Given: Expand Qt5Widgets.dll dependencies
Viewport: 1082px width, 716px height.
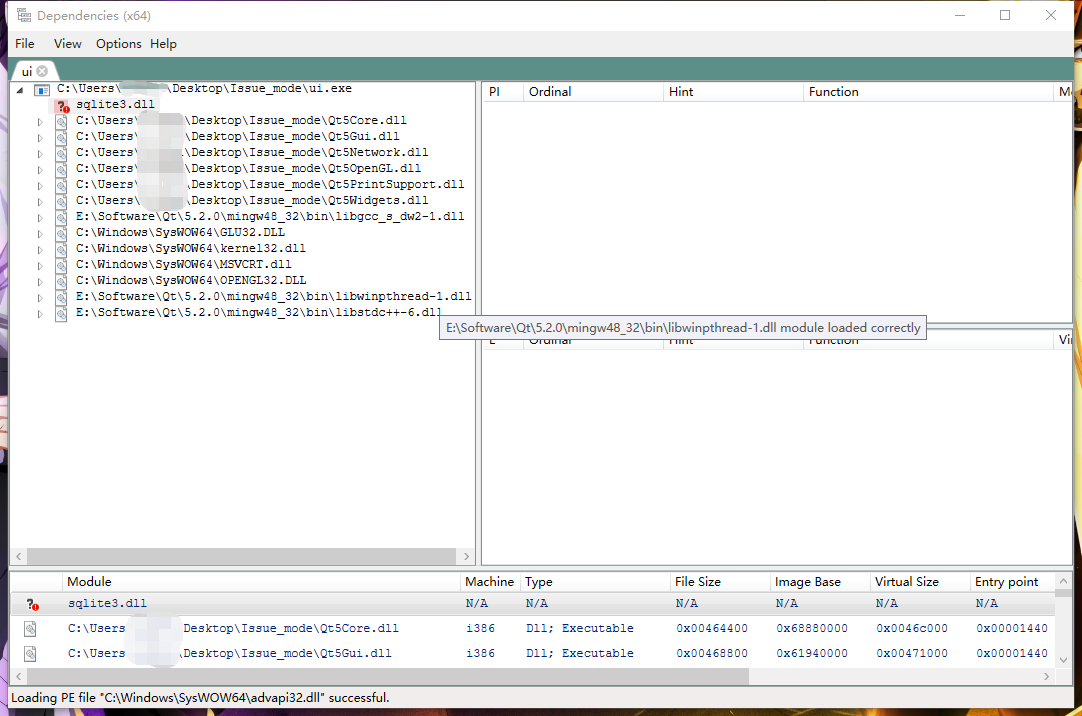Looking at the screenshot, I should pos(38,200).
